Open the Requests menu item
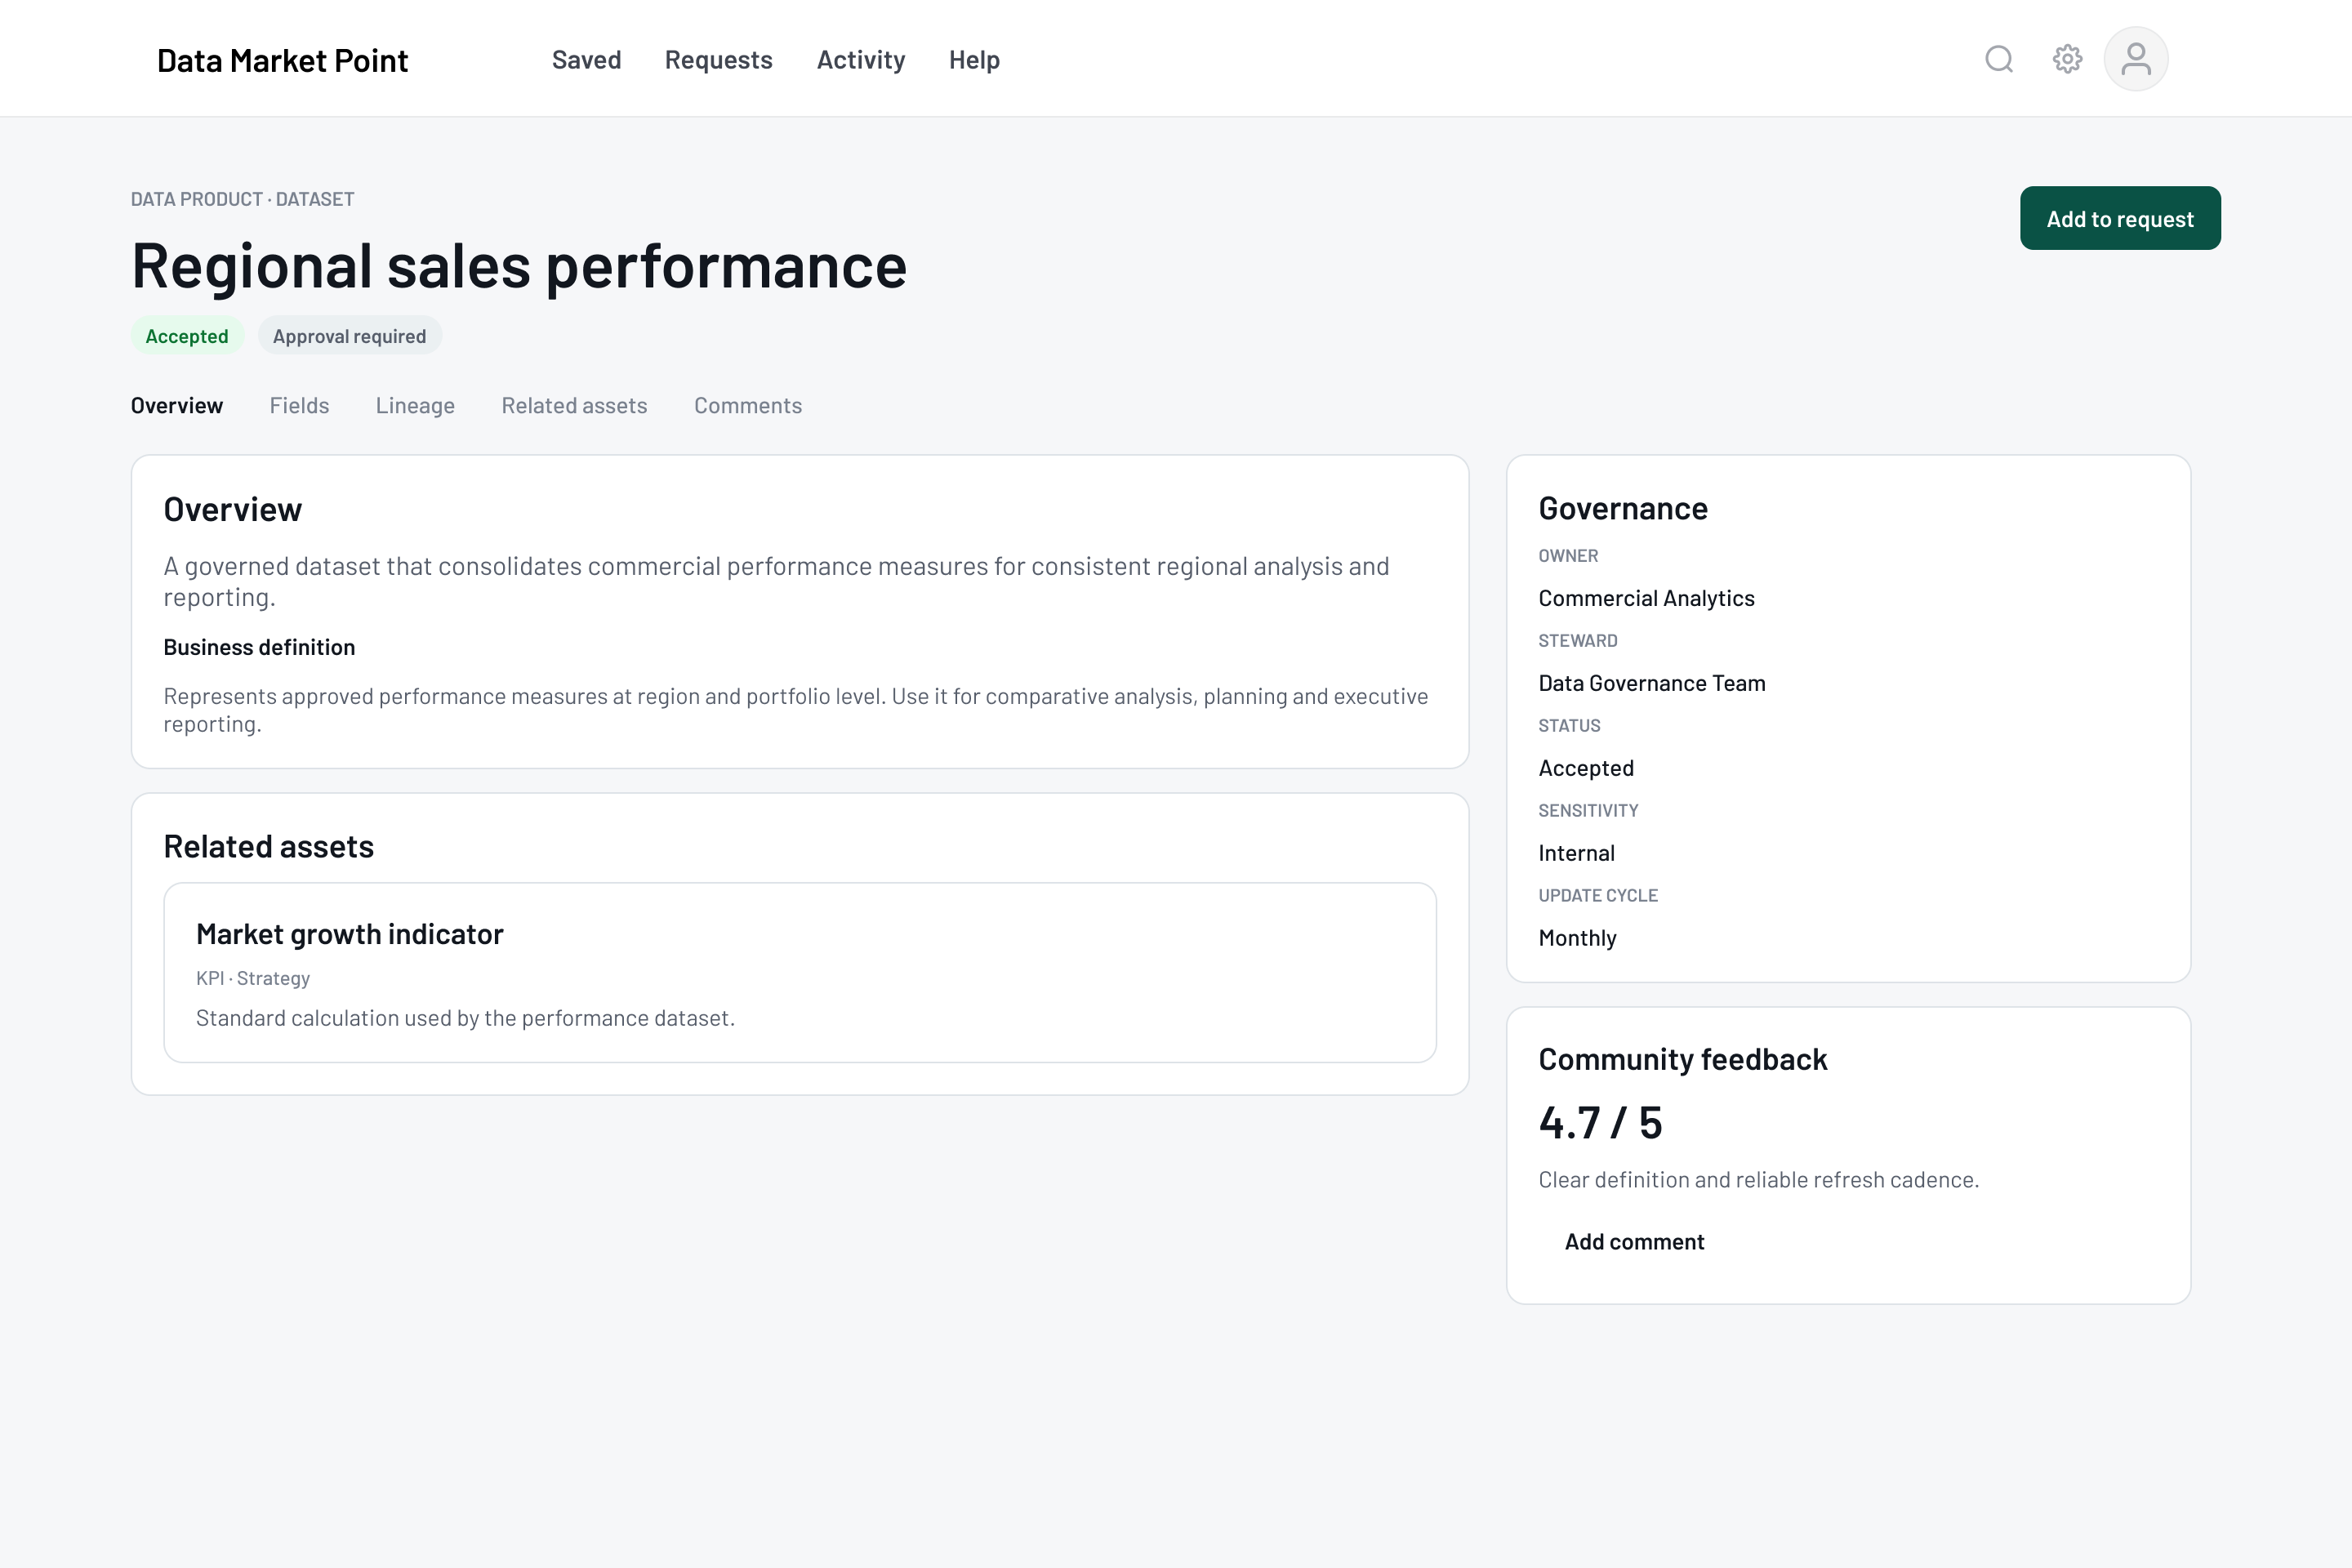The width and height of the screenshot is (2352, 1568). (x=718, y=60)
